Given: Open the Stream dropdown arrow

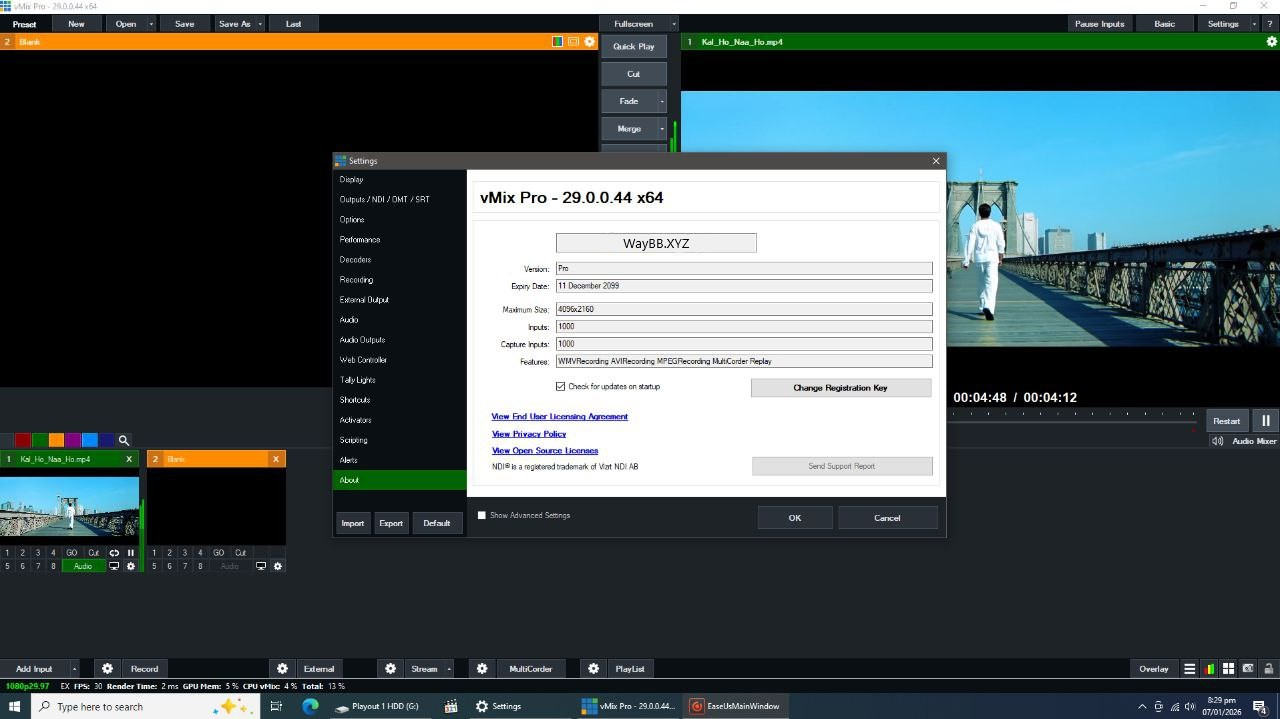Looking at the screenshot, I should pyautogui.click(x=449, y=669).
